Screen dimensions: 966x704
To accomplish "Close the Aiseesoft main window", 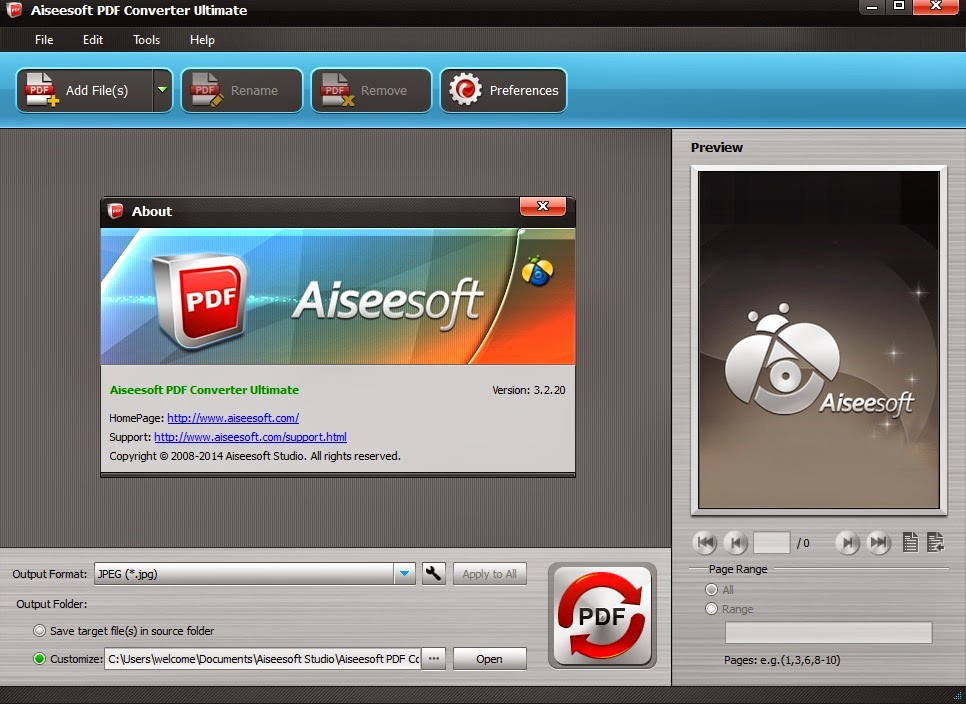I will coord(936,7).
